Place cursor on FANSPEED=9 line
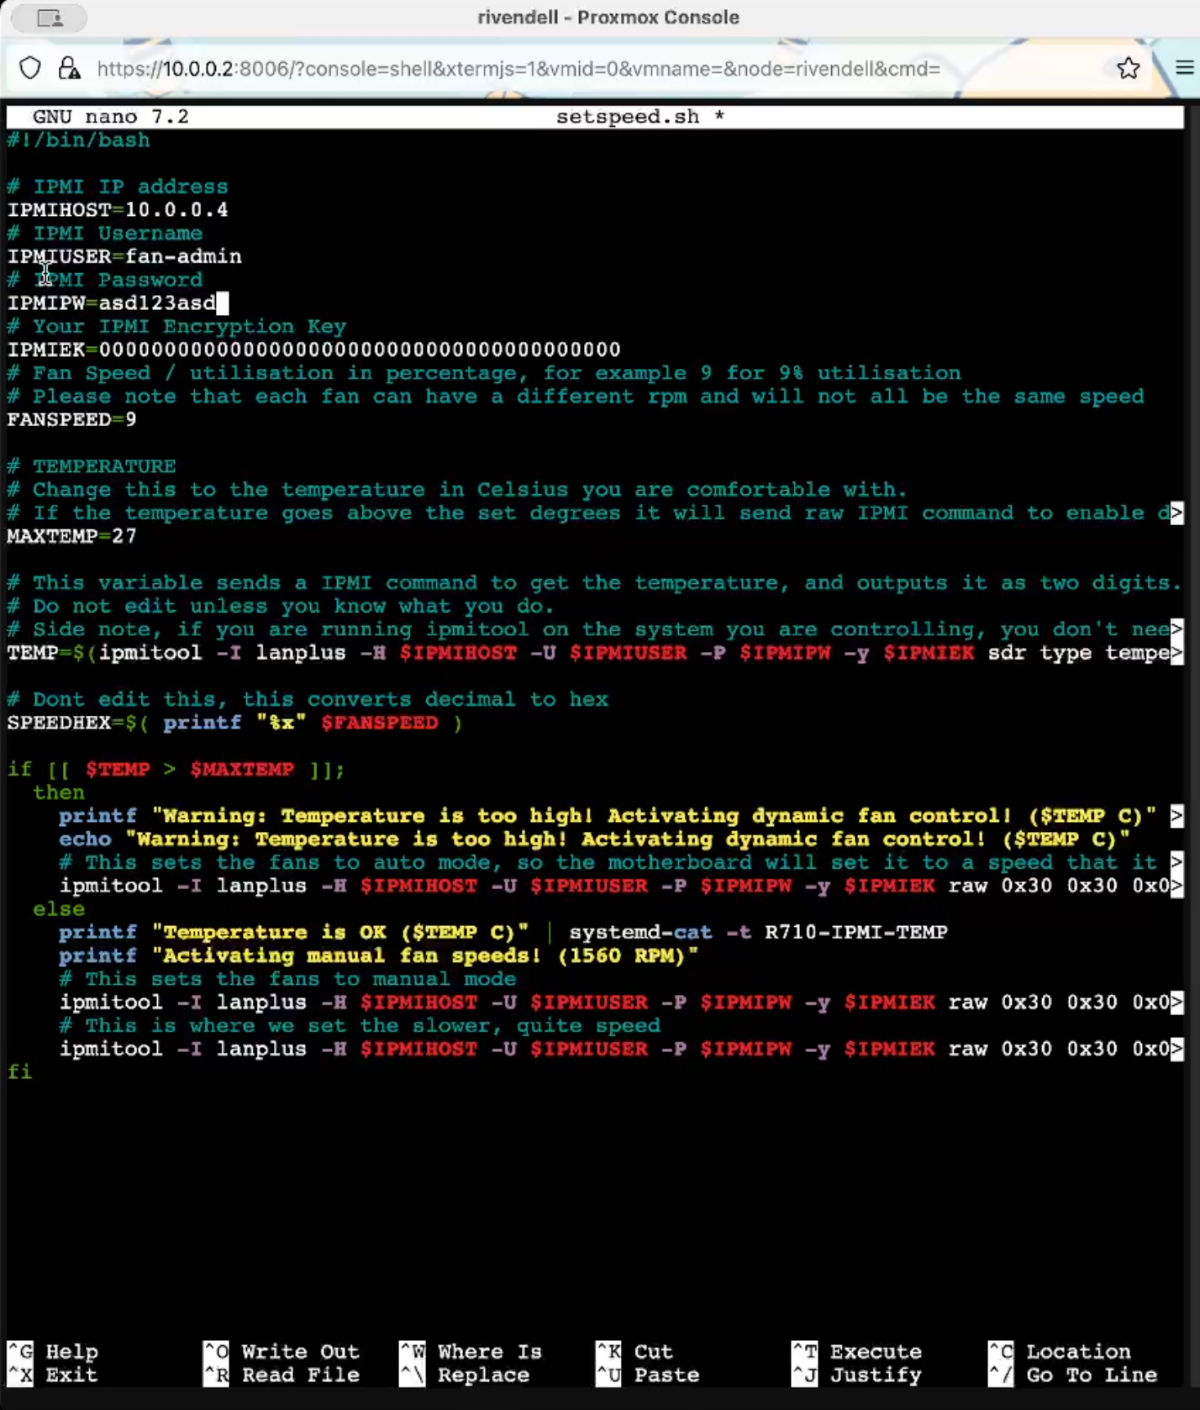This screenshot has height=1410, width=1200. 72,419
